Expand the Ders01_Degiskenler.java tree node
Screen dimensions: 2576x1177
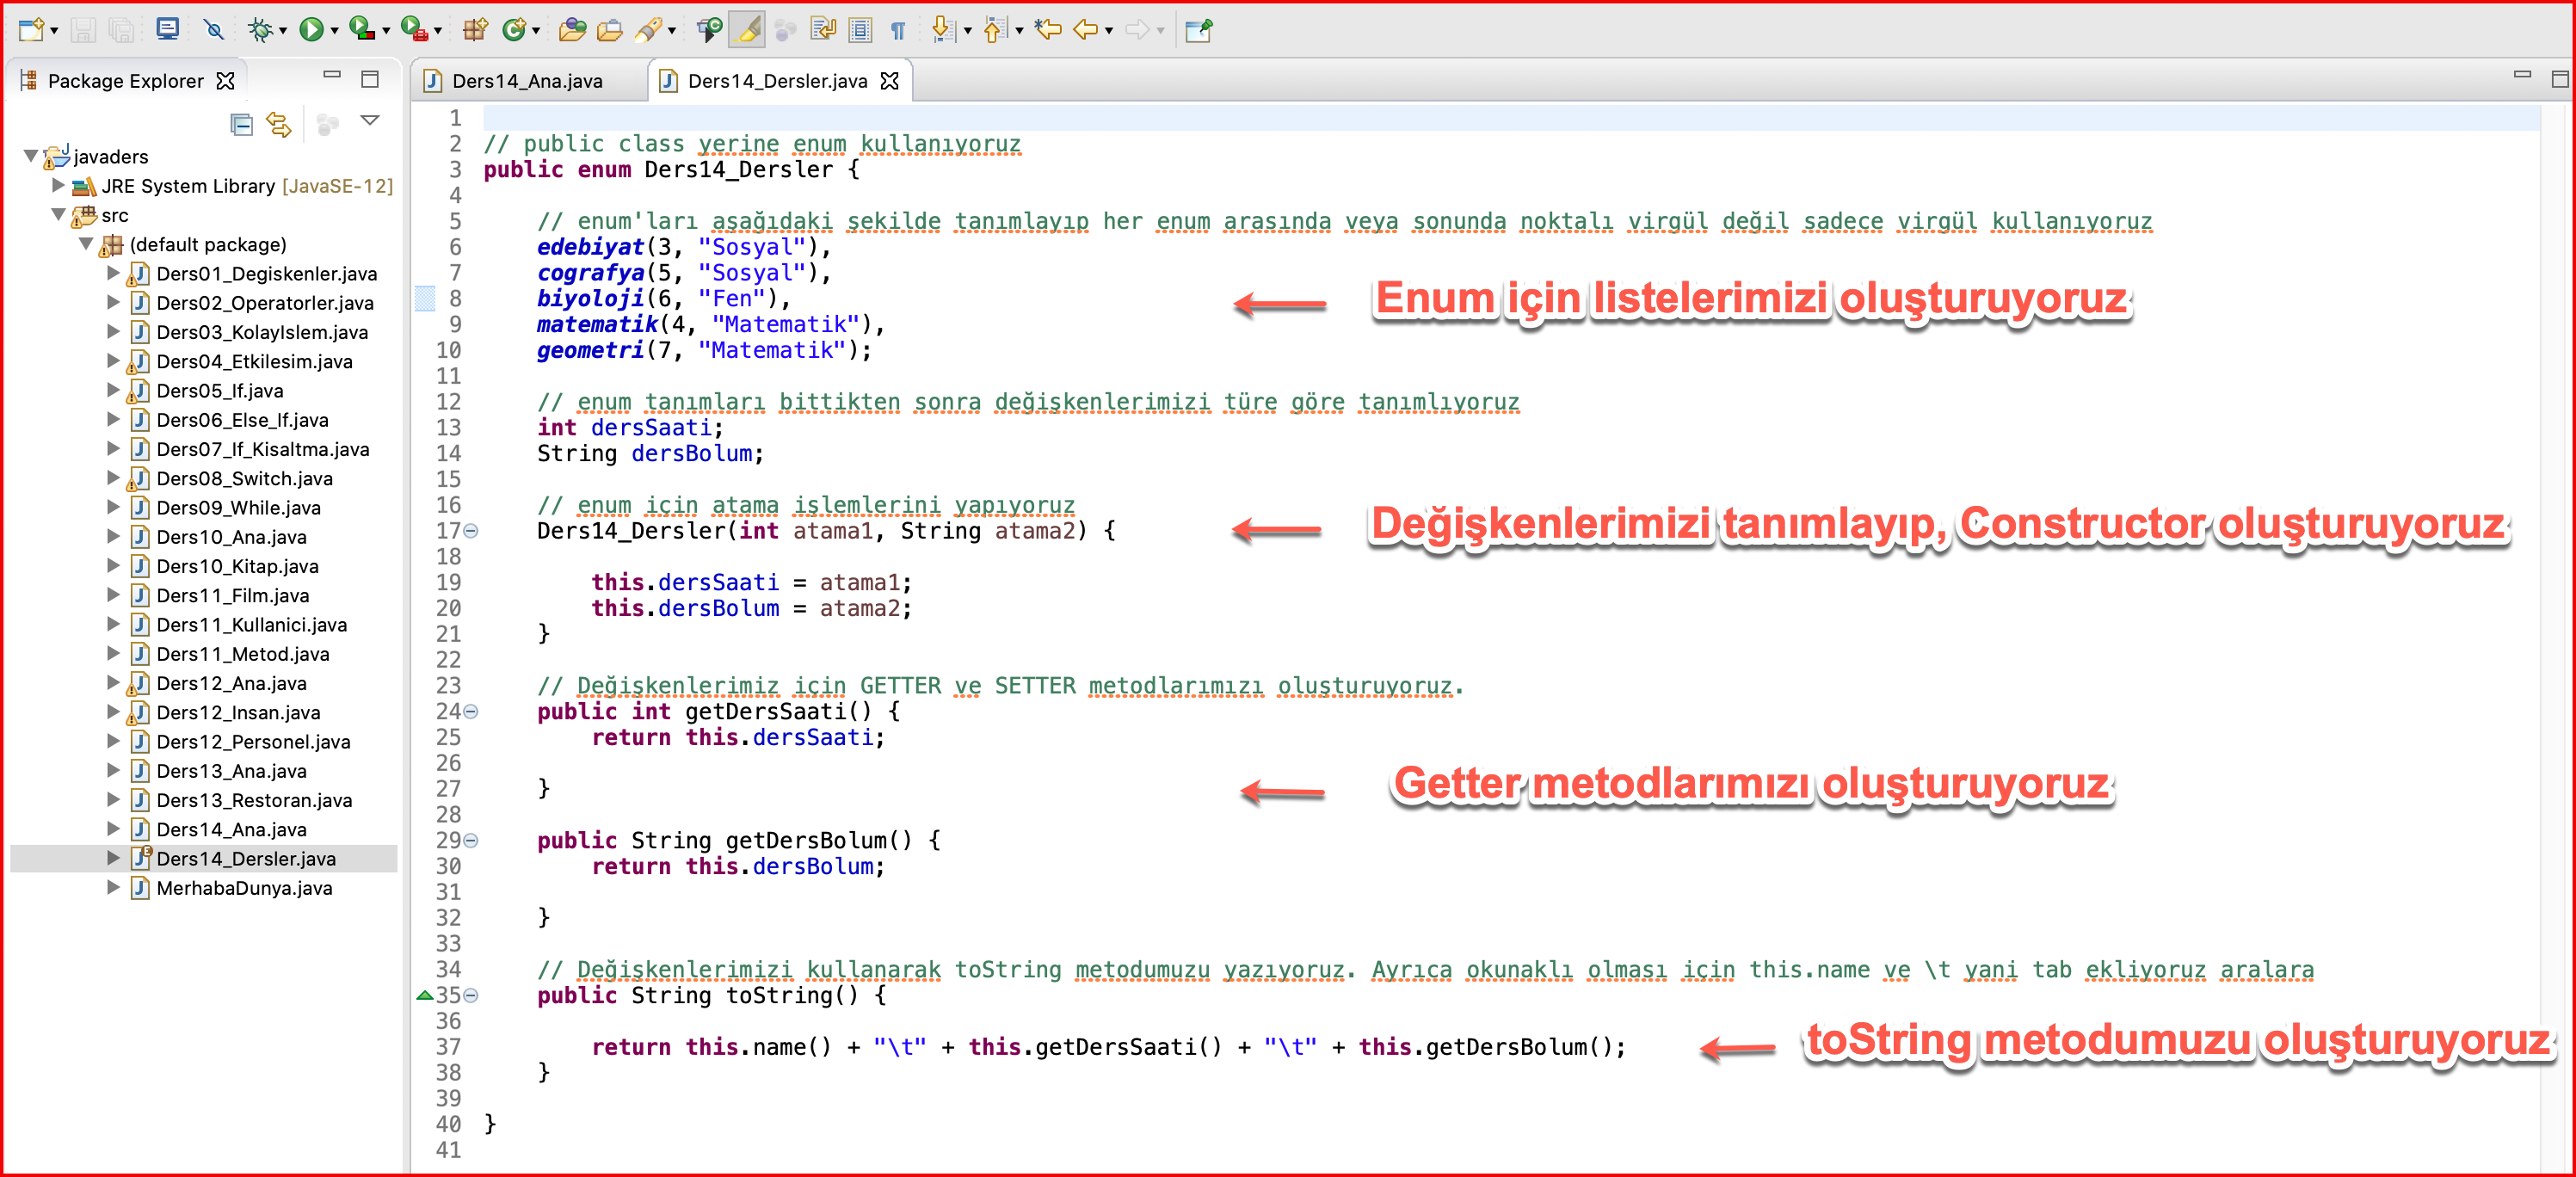(113, 272)
